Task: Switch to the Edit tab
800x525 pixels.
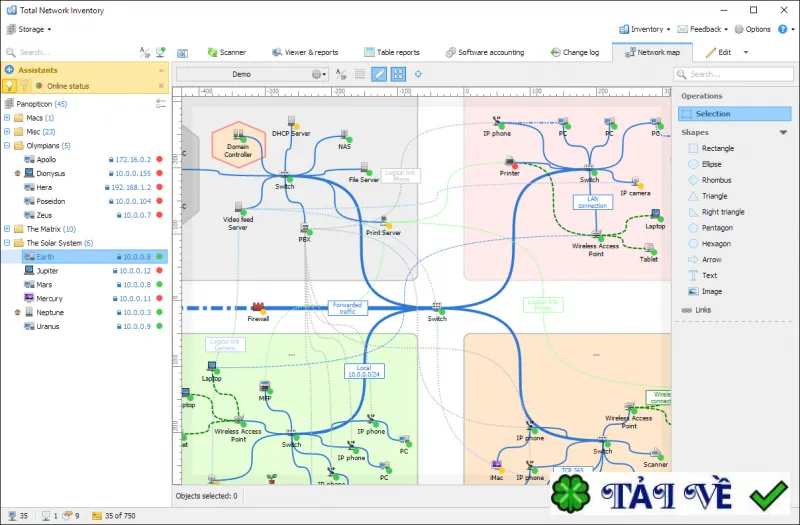Action: (718, 52)
